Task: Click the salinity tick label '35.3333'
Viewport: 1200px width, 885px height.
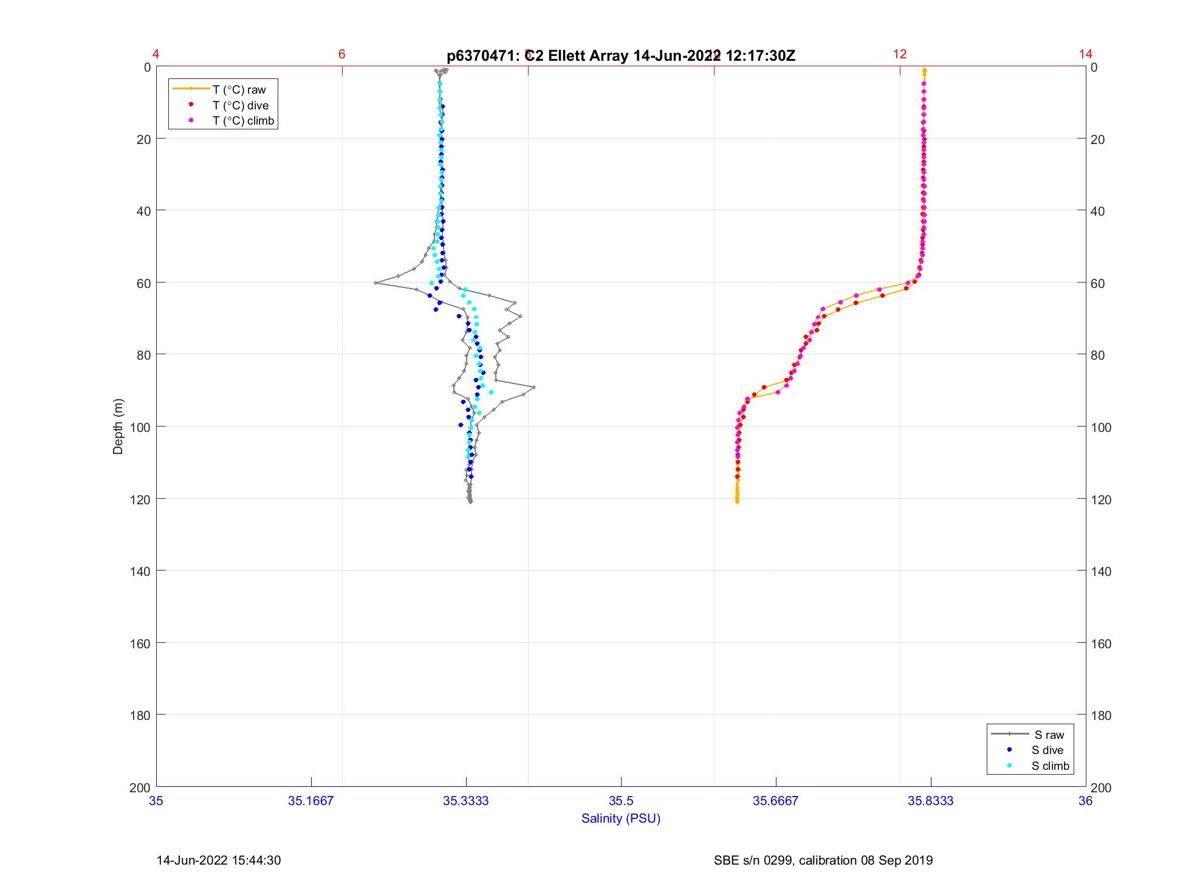Action: coord(466,801)
